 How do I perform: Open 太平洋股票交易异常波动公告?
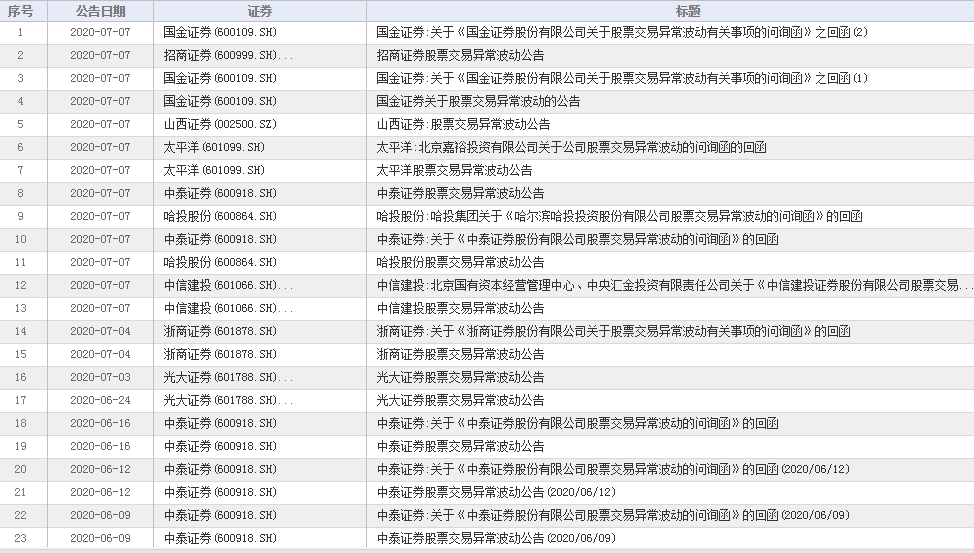454,170
